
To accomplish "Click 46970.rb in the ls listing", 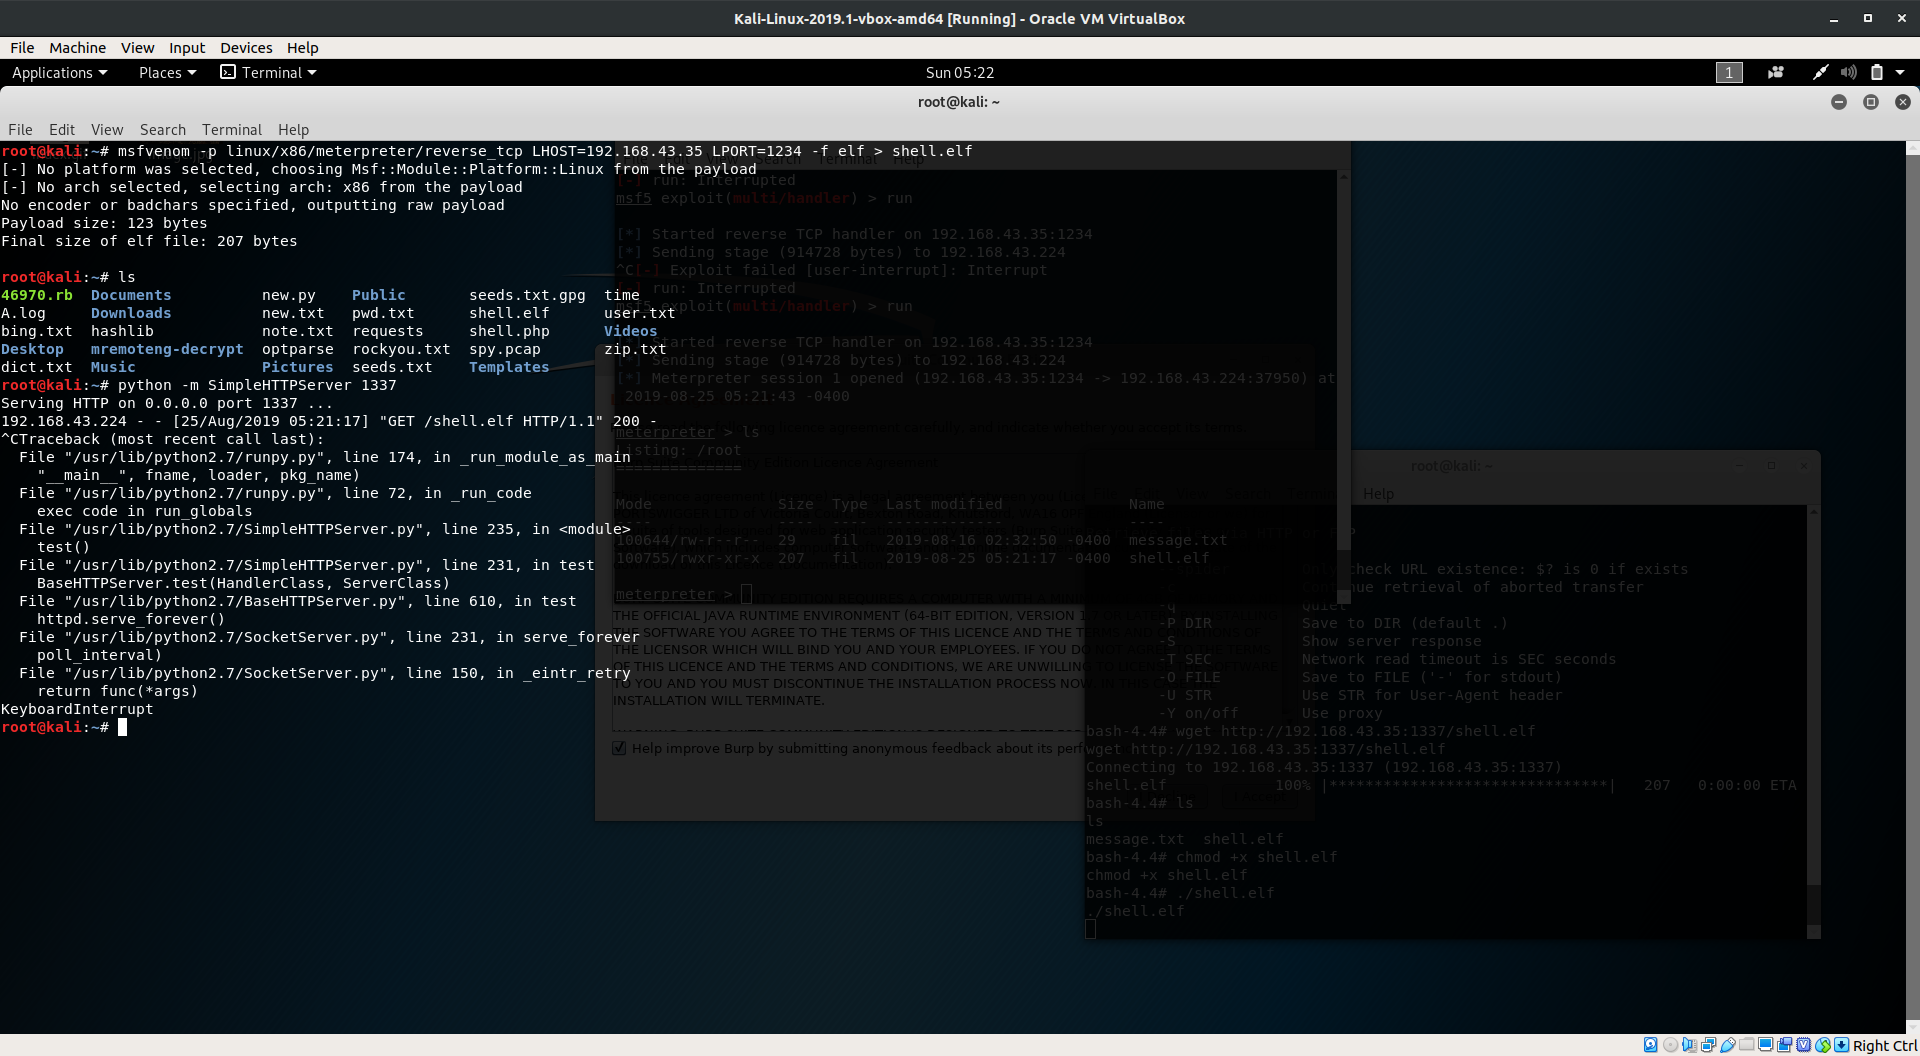I will 37,295.
